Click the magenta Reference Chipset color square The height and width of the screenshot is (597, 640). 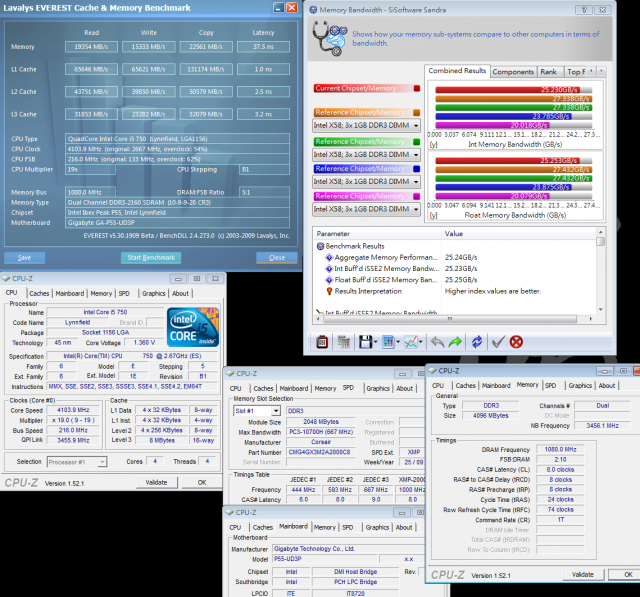(417, 196)
